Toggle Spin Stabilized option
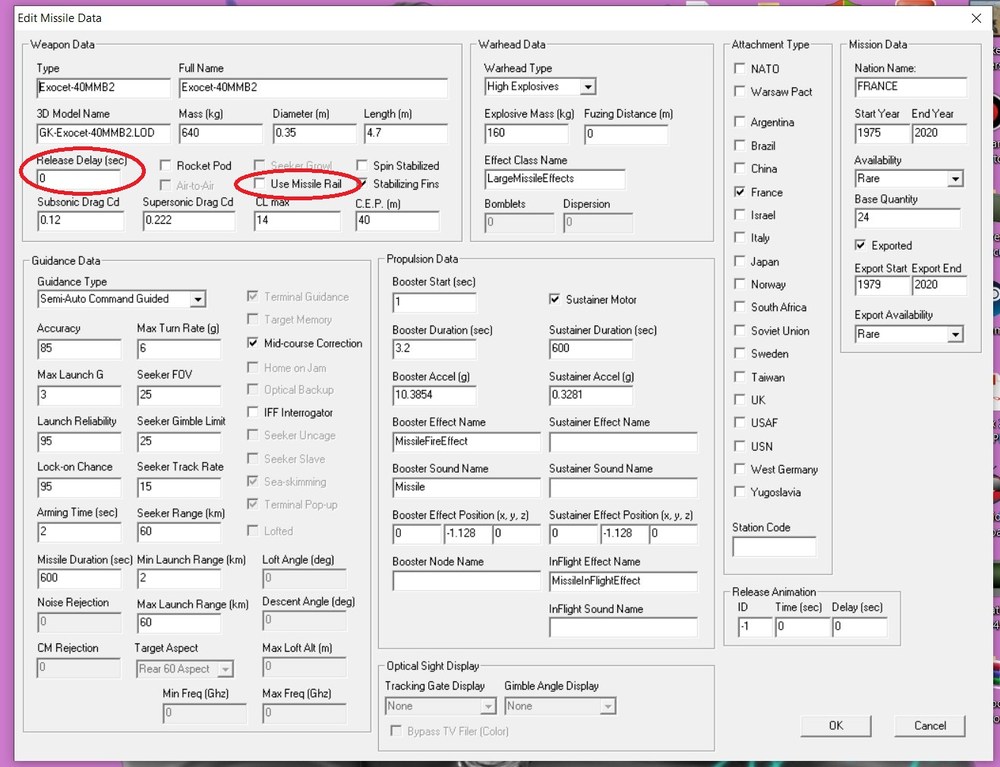Screen dimensions: 1000x767 pyautogui.click(x=362, y=166)
